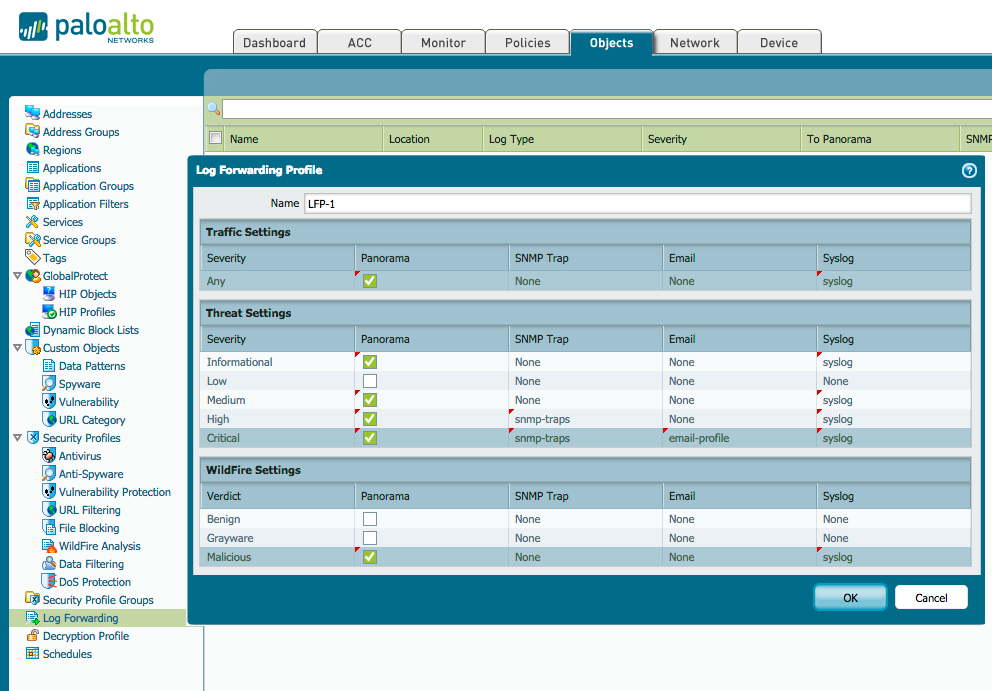Collapse the Security Profiles tree

tap(17, 437)
